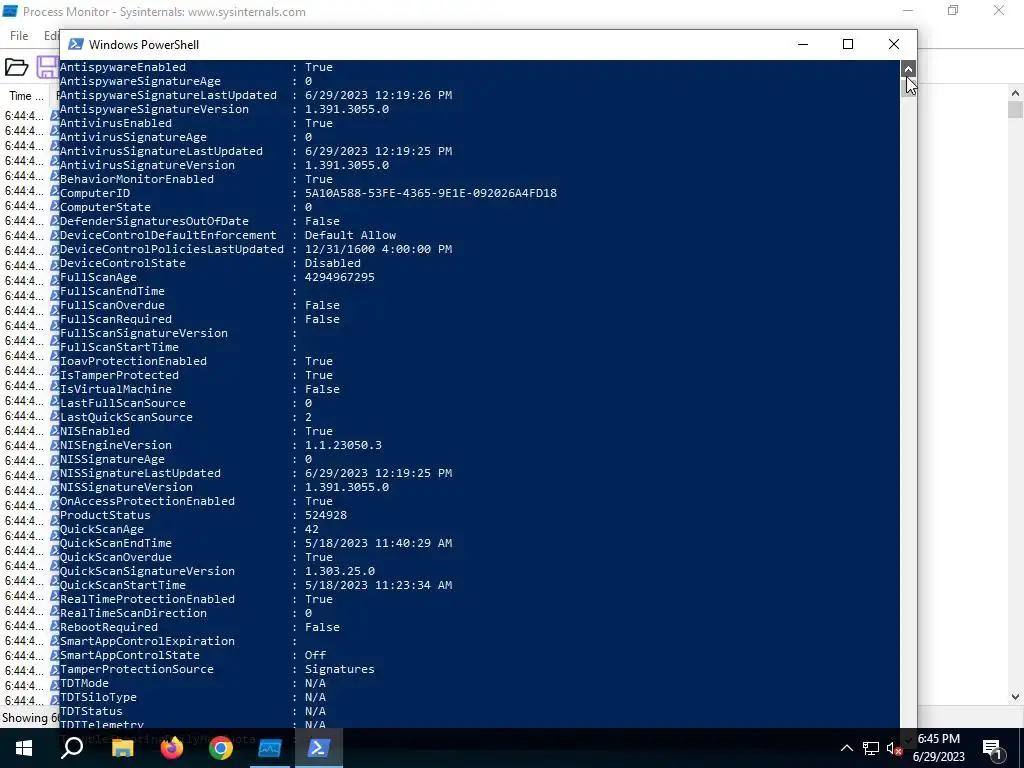Click the Process Monitor icon in its title bar
The height and width of the screenshot is (768, 1024).
10,11
